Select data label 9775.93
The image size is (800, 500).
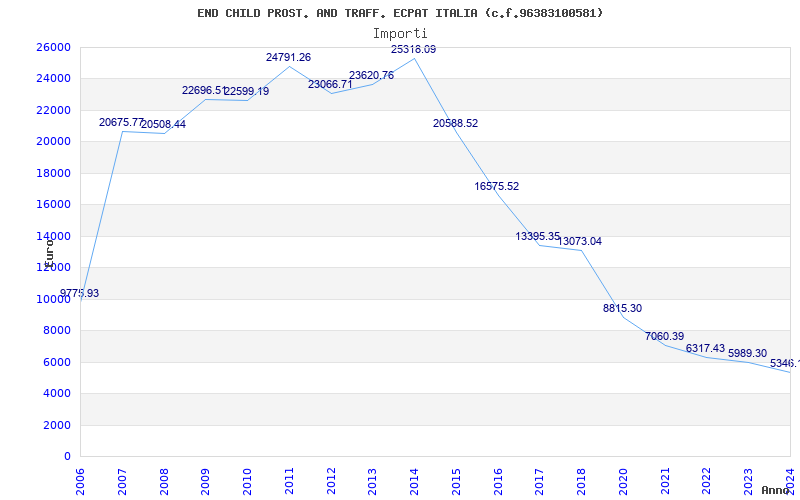[x=80, y=293]
